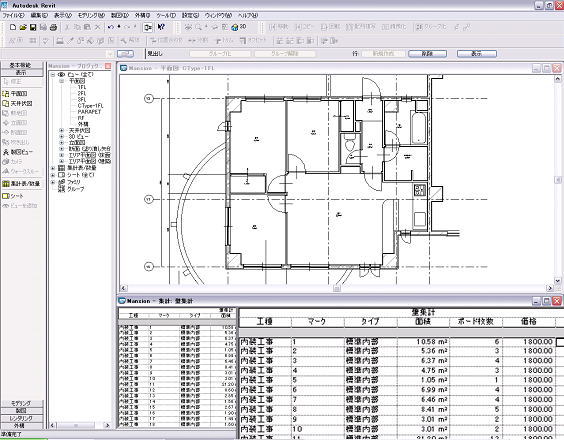Expand the シート (全て) tree node
This screenshot has width=564, height=440.
click(53, 175)
